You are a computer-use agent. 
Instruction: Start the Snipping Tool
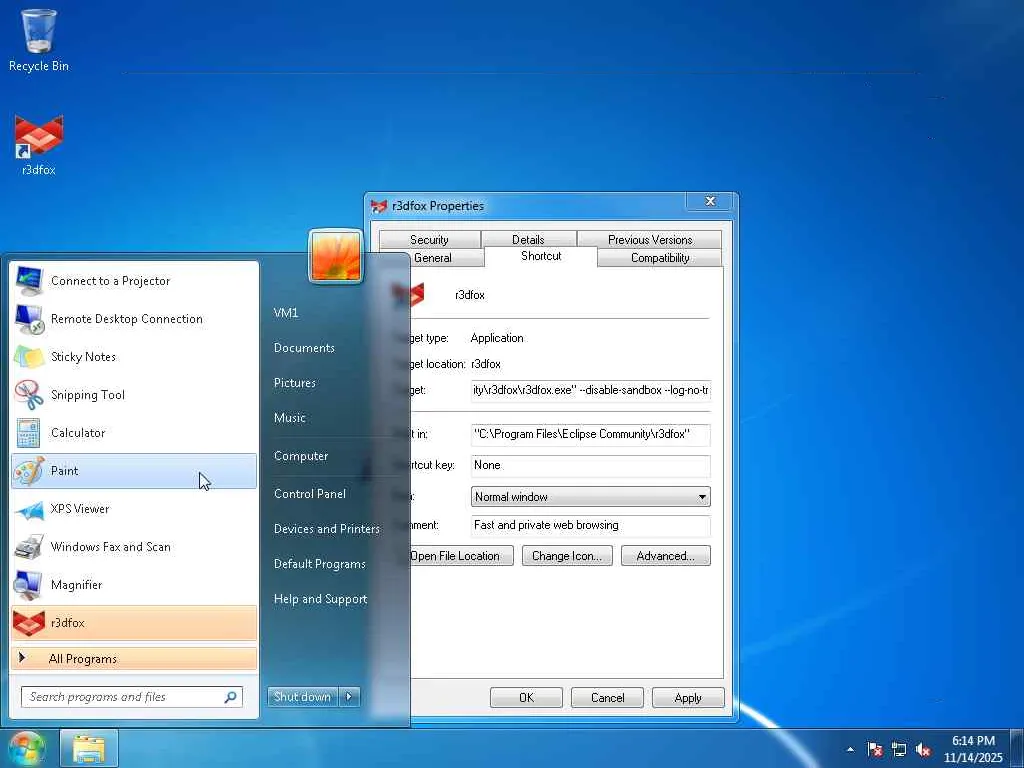coord(134,394)
